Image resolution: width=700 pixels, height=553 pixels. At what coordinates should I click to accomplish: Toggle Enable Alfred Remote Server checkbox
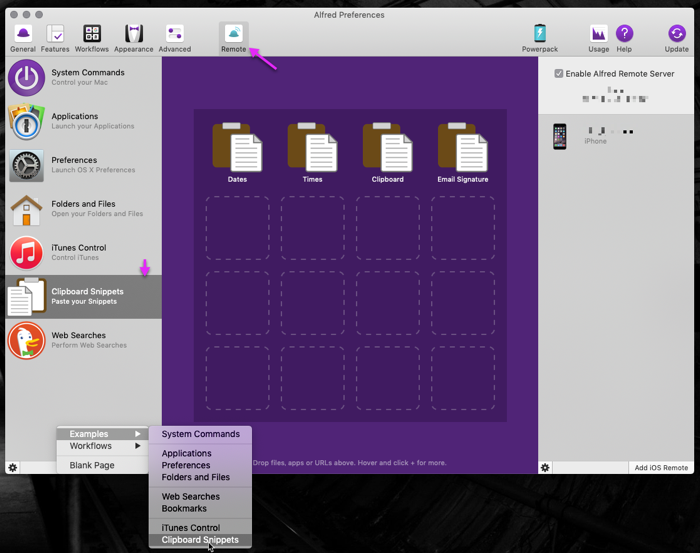pyautogui.click(x=558, y=74)
